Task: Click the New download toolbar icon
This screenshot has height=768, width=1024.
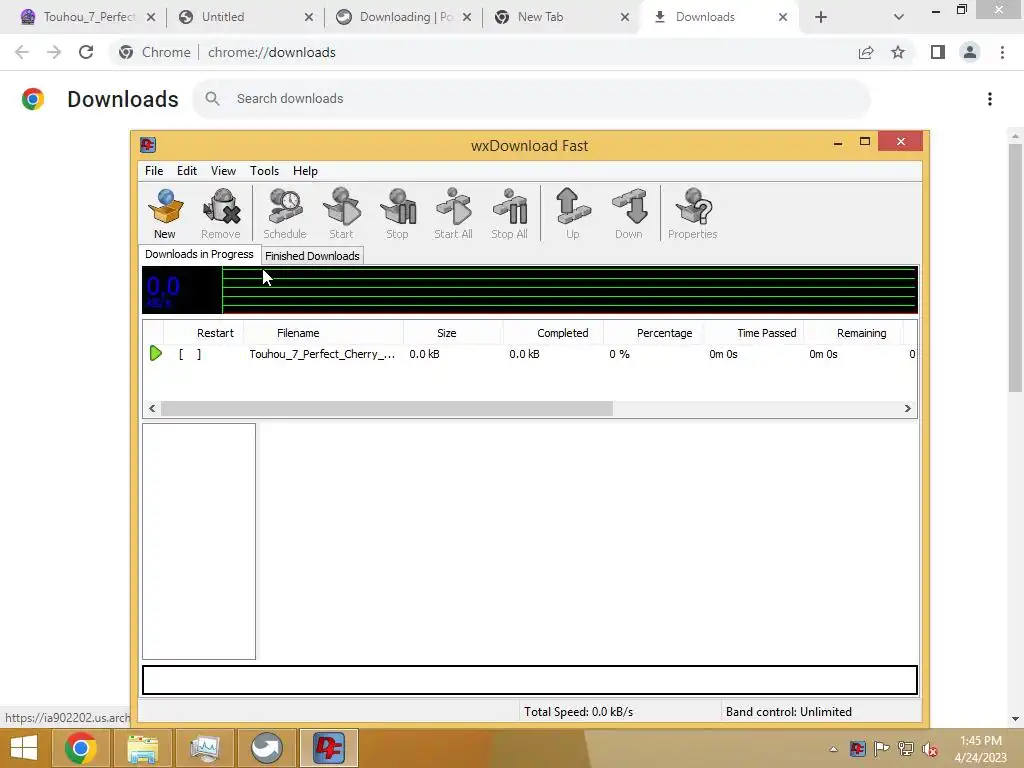Action: pyautogui.click(x=165, y=213)
